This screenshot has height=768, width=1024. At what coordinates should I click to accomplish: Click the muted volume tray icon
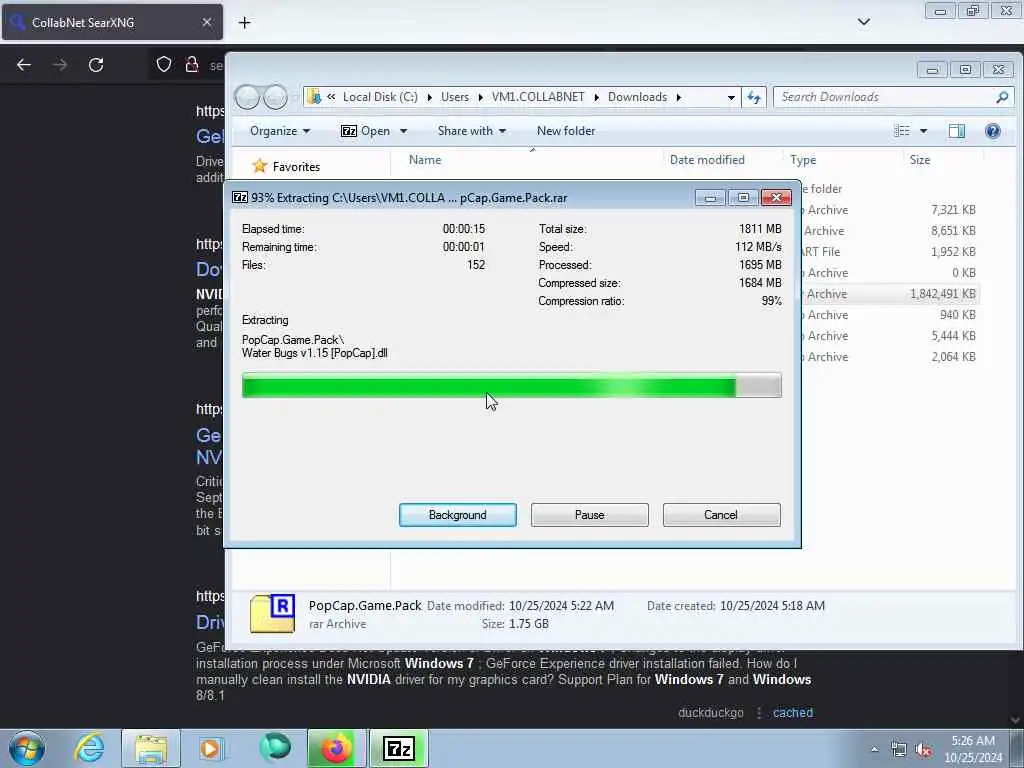pyautogui.click(x=923, y=750)
